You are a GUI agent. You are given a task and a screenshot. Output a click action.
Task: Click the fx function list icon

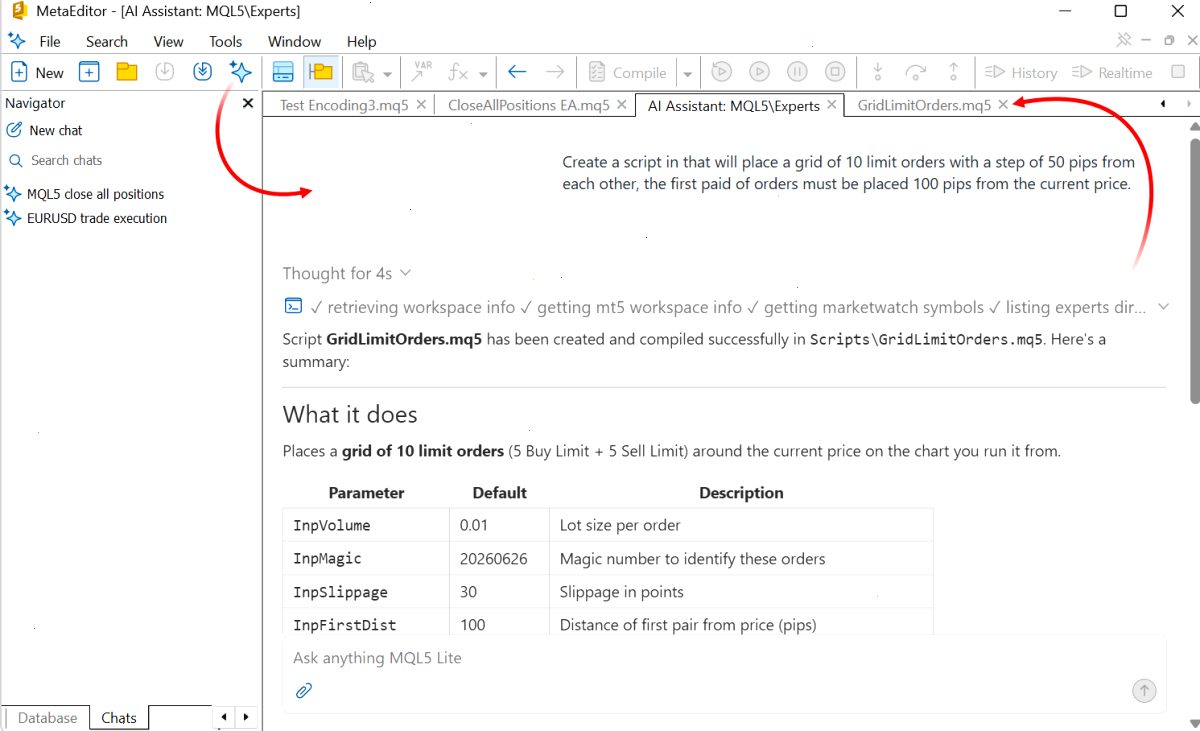click(x=458, y=72)
